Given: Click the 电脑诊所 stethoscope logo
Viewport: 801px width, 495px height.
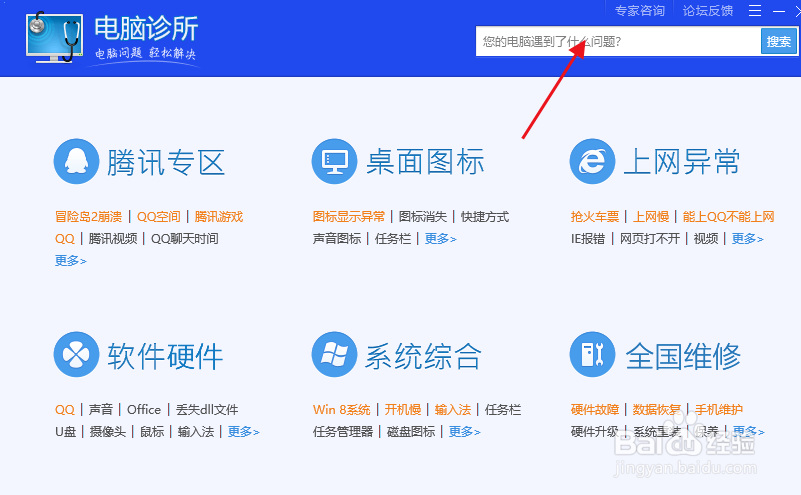Looking at the screenshot, I should (x=55, y=37).
